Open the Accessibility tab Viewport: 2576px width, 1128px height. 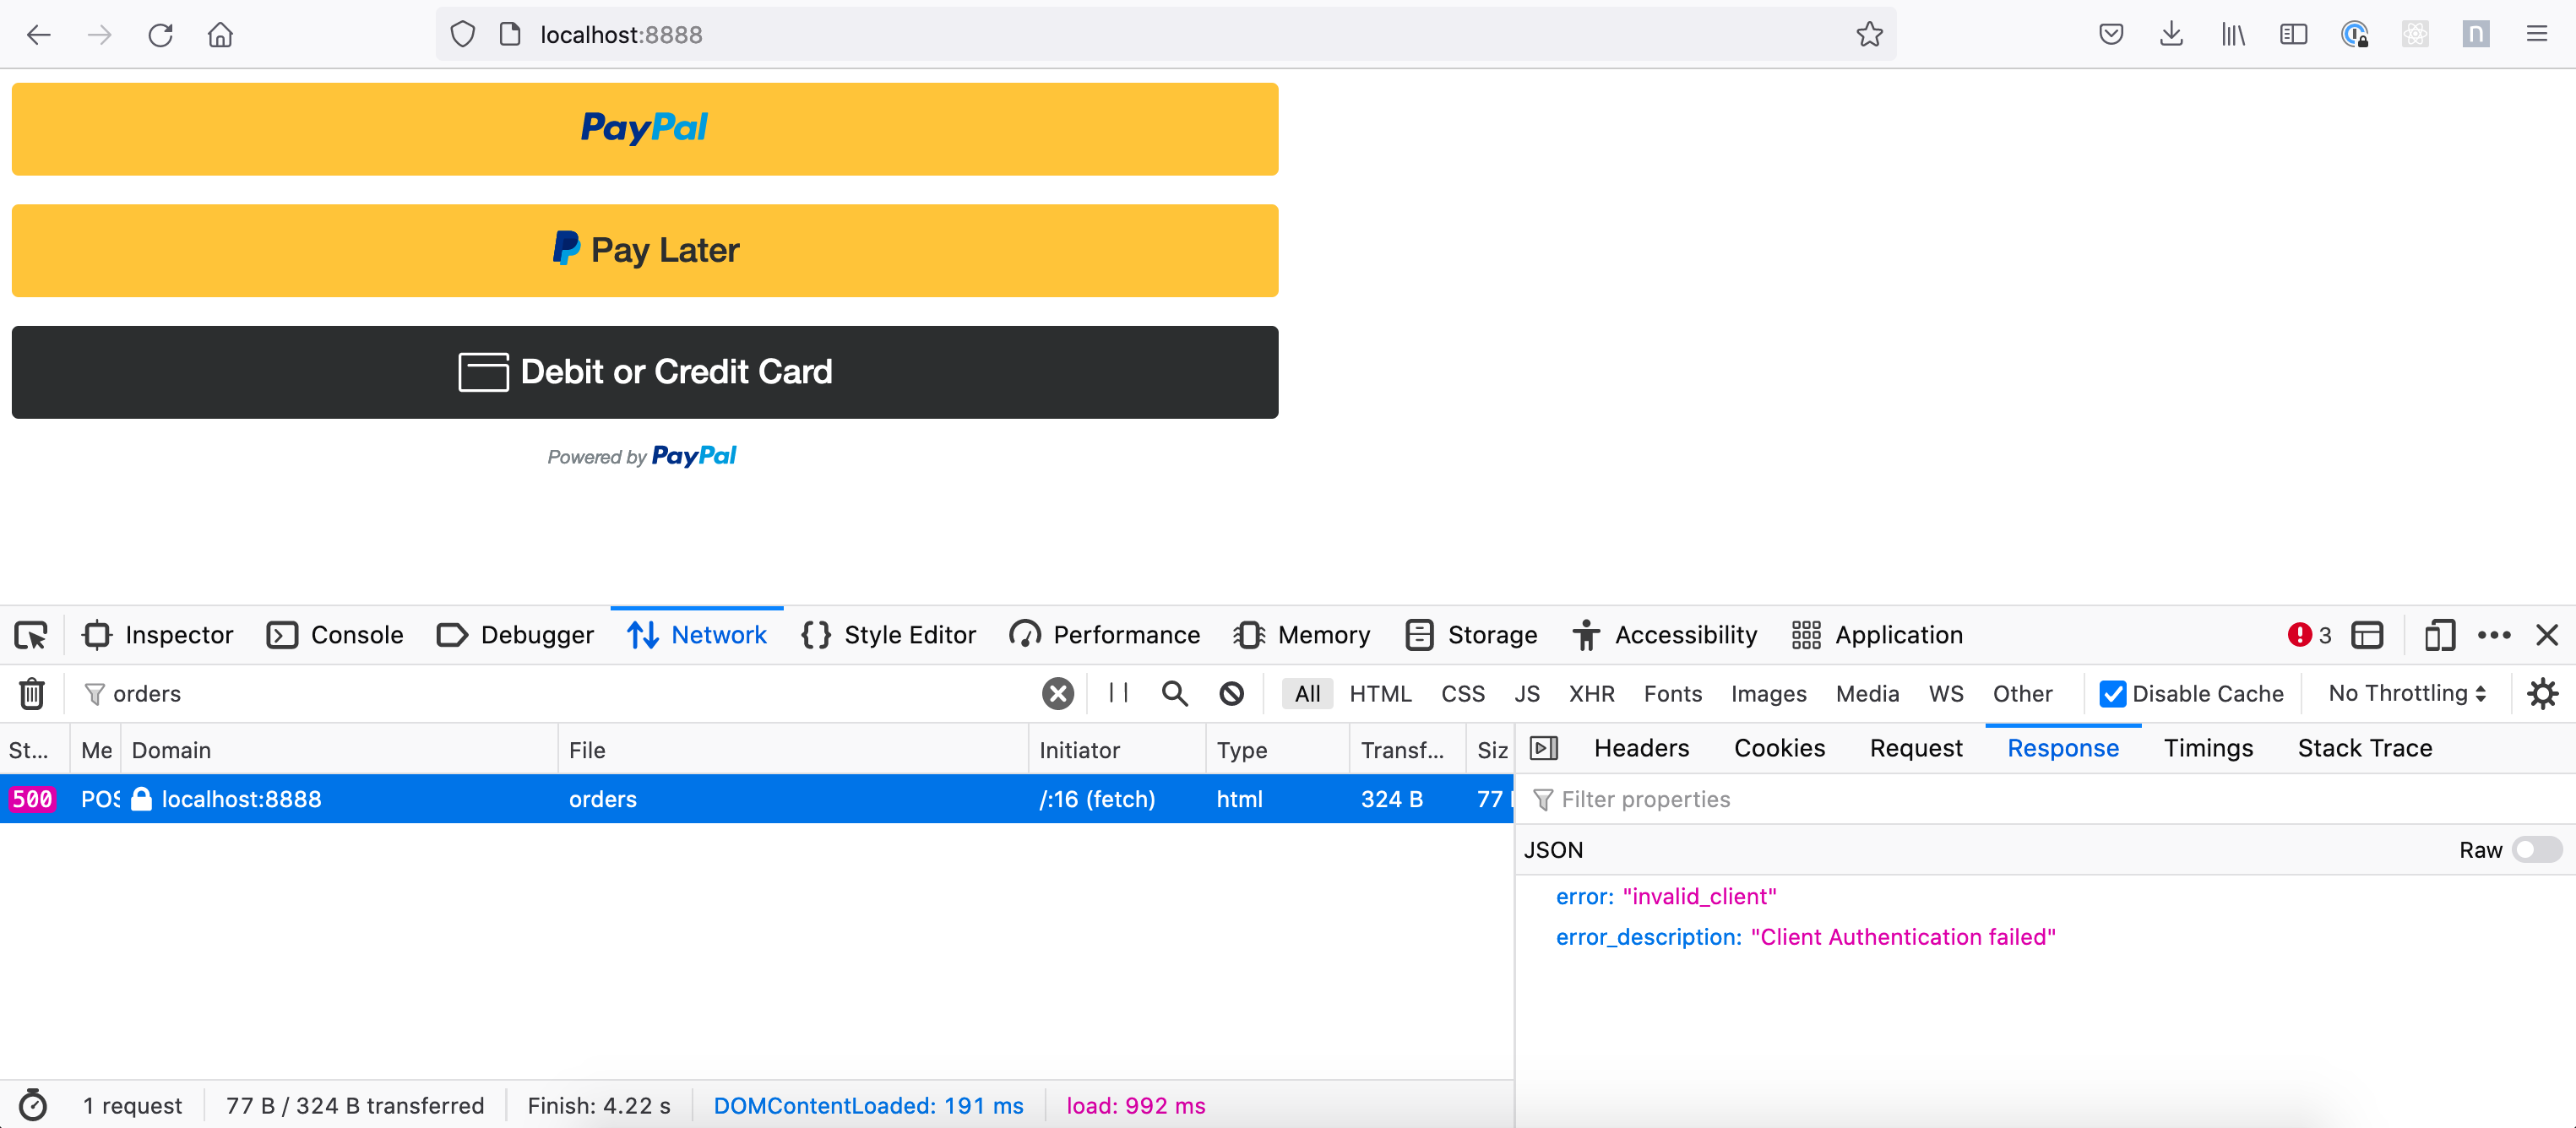tap(1664, 635)
